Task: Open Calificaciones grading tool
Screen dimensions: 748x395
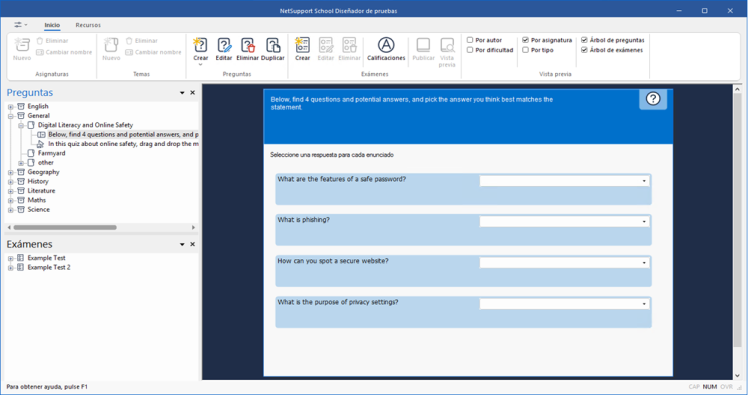Action: [x=386, y=49]
